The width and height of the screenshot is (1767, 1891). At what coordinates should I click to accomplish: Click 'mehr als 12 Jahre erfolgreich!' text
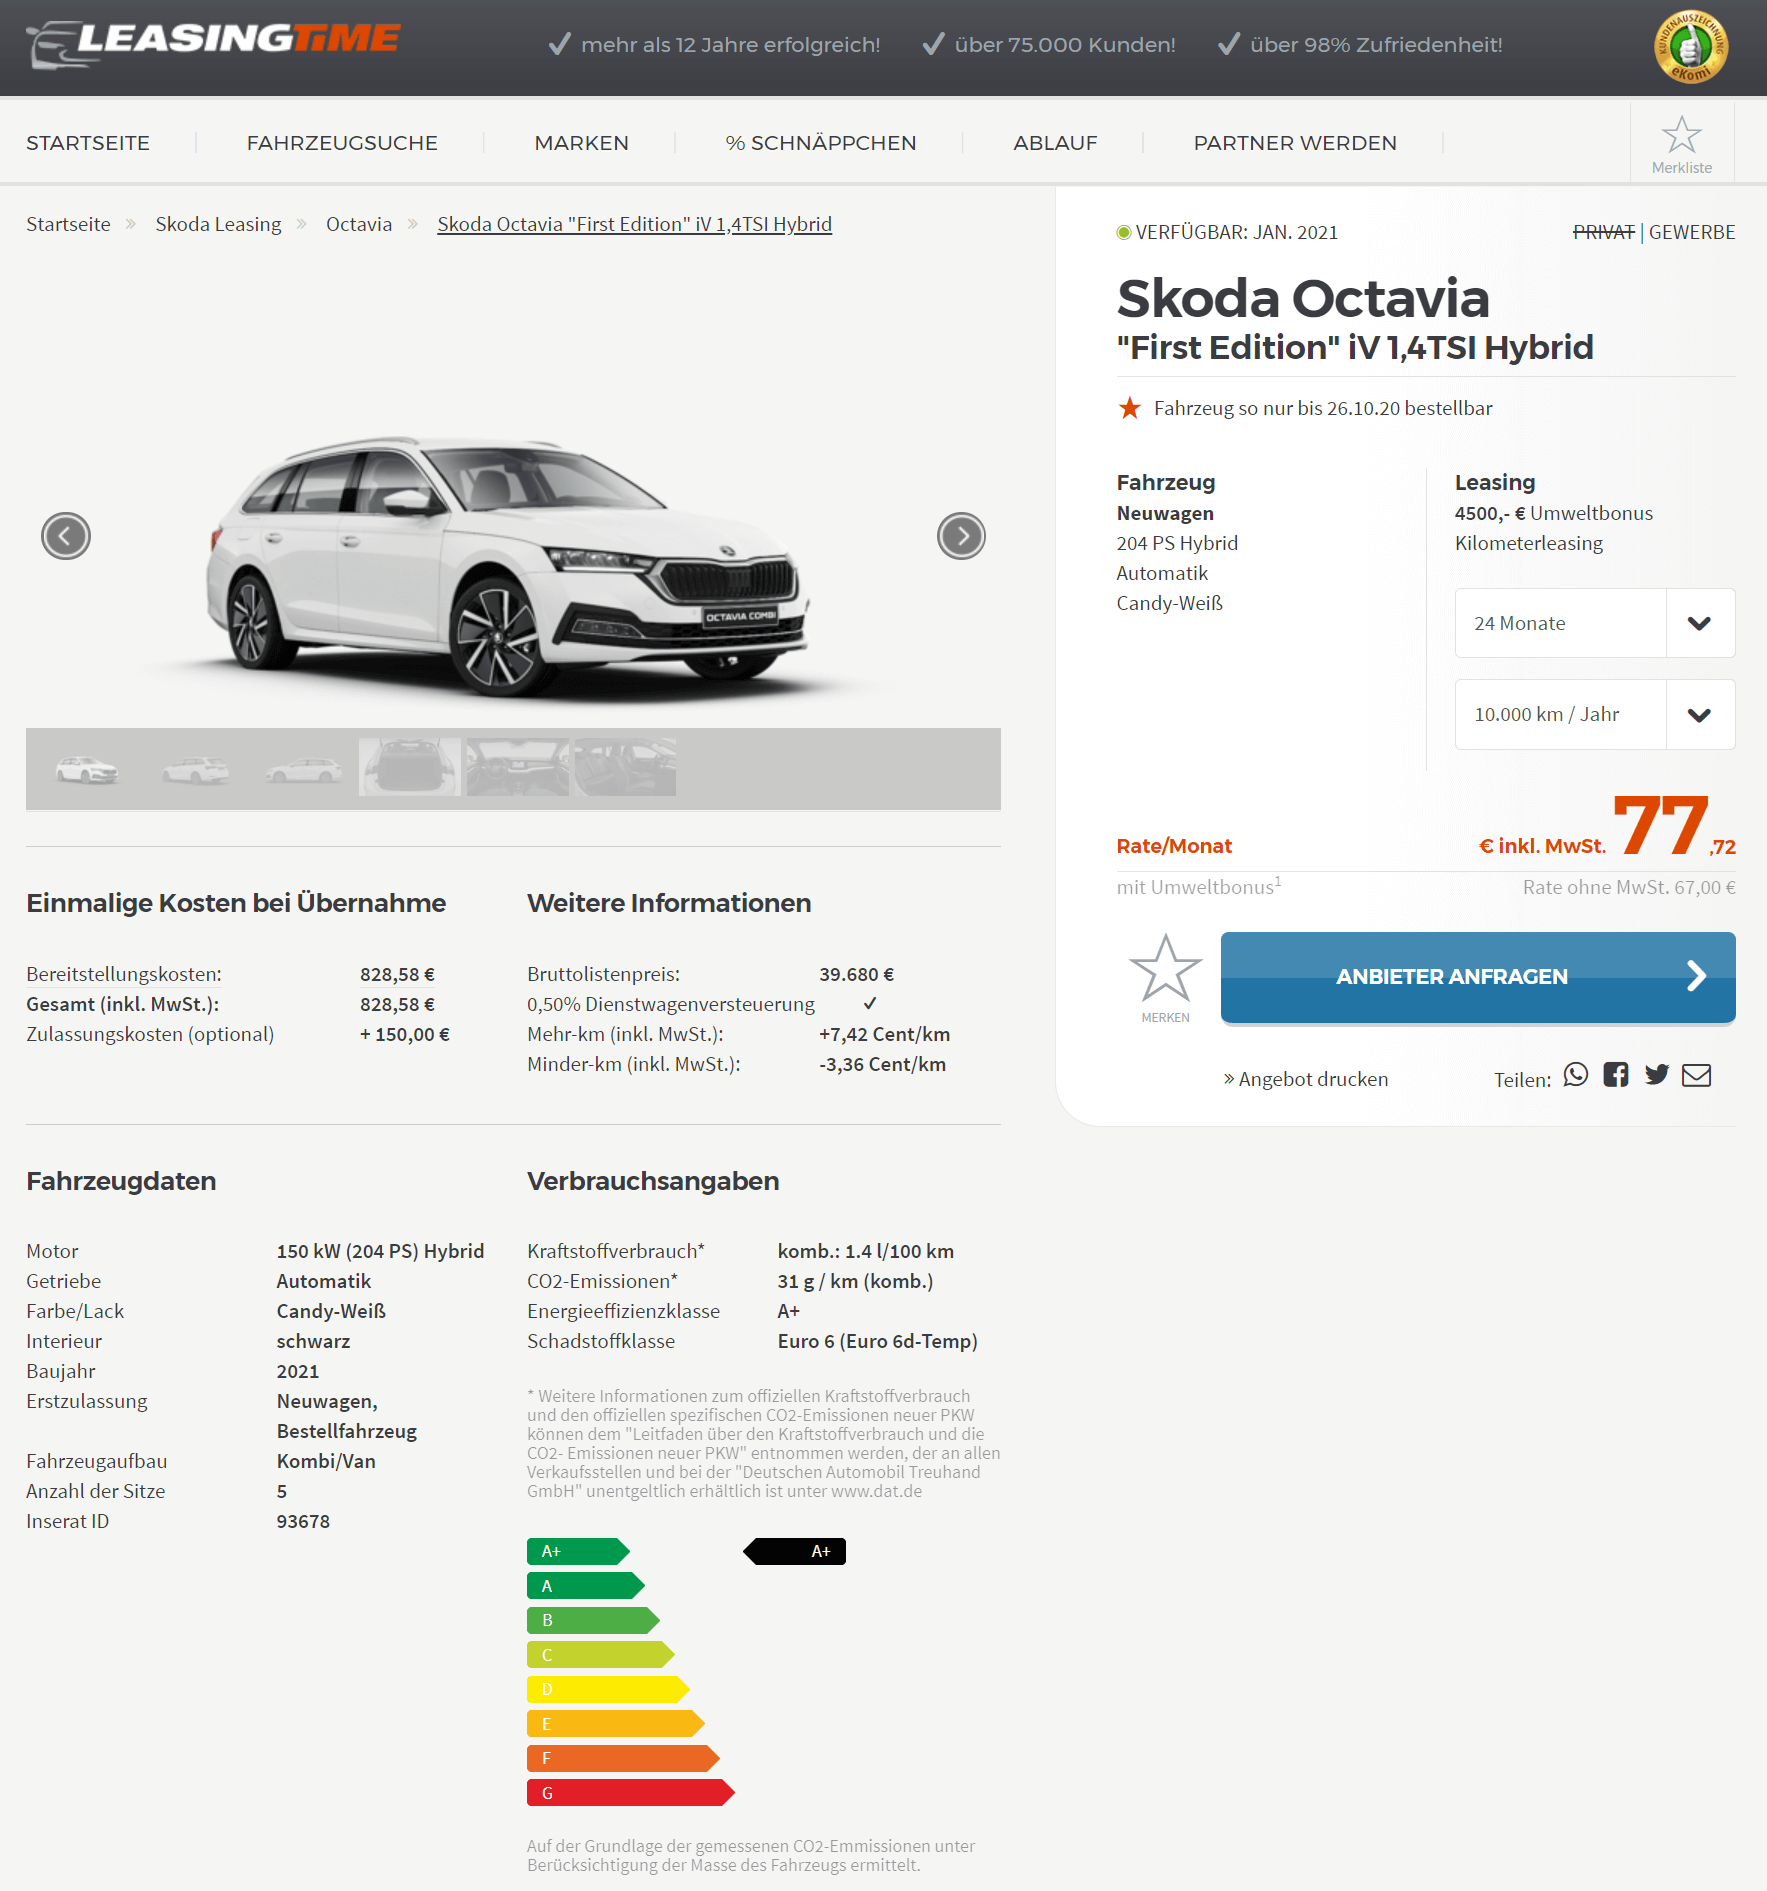[730, 45]
